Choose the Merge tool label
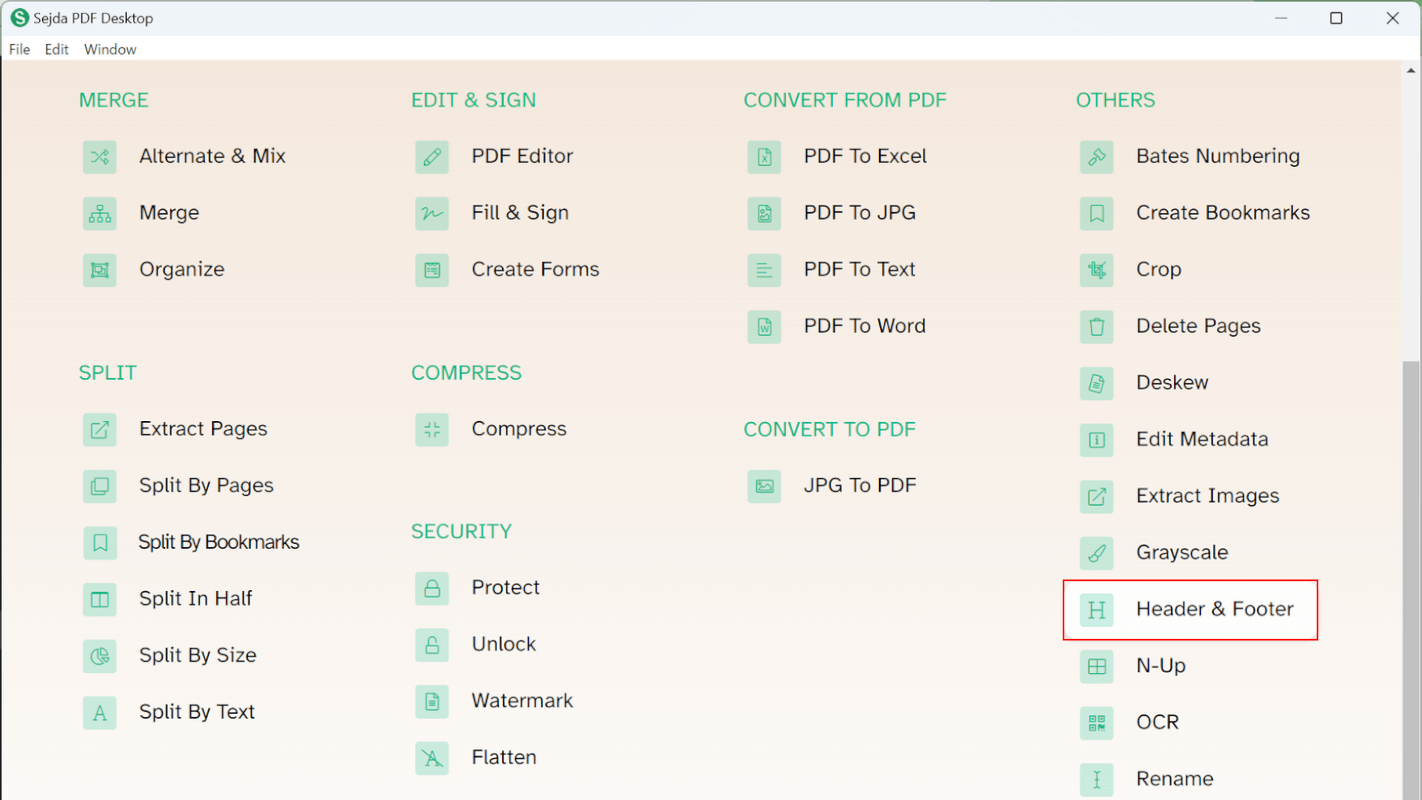The image size is (1422, 800). point(169,213)
